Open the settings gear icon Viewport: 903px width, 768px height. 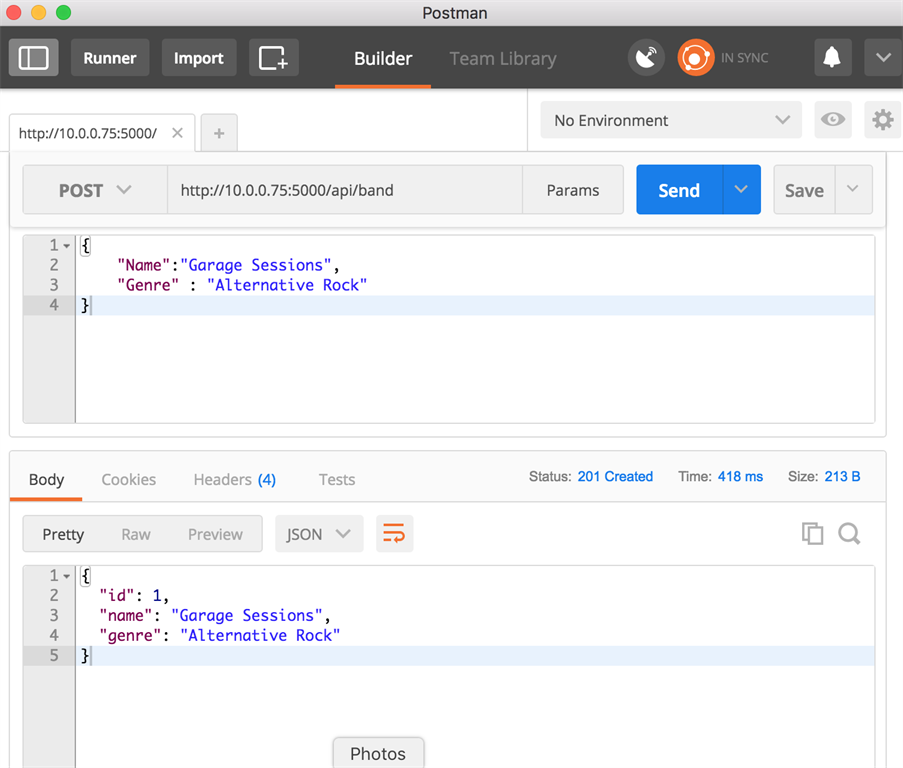[882, 120]
